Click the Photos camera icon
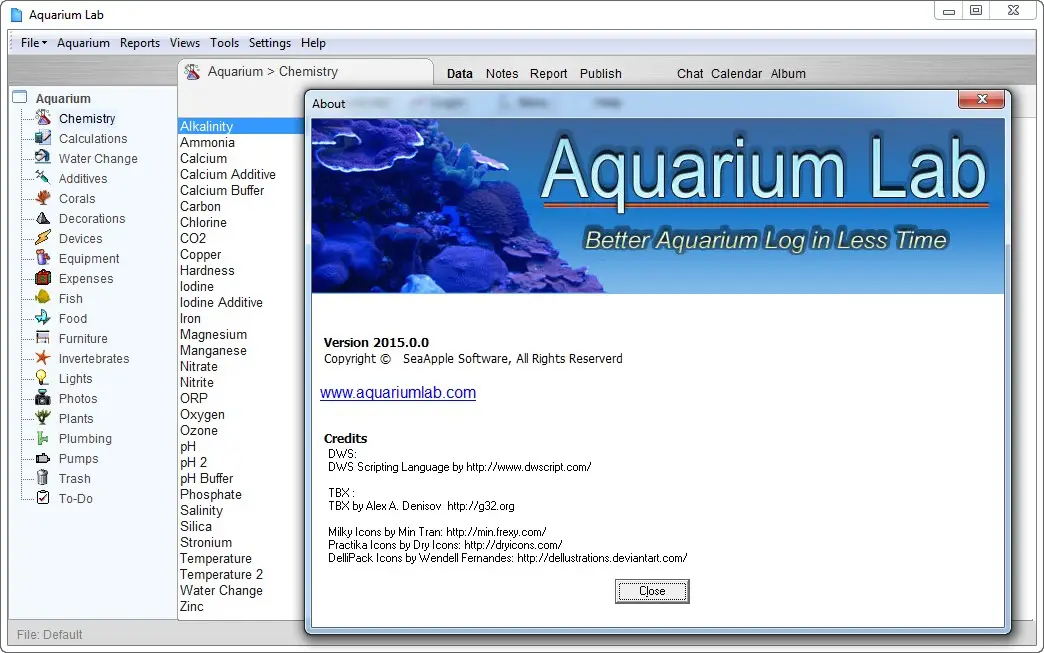This screenshot has width=1044, height=653. pos(43,397)
